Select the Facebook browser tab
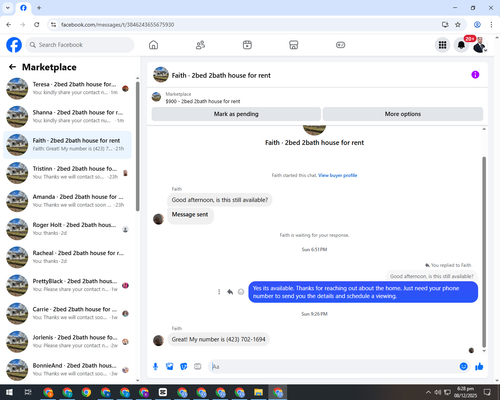The width and height of the screenshot is (500, 400). 23,7
